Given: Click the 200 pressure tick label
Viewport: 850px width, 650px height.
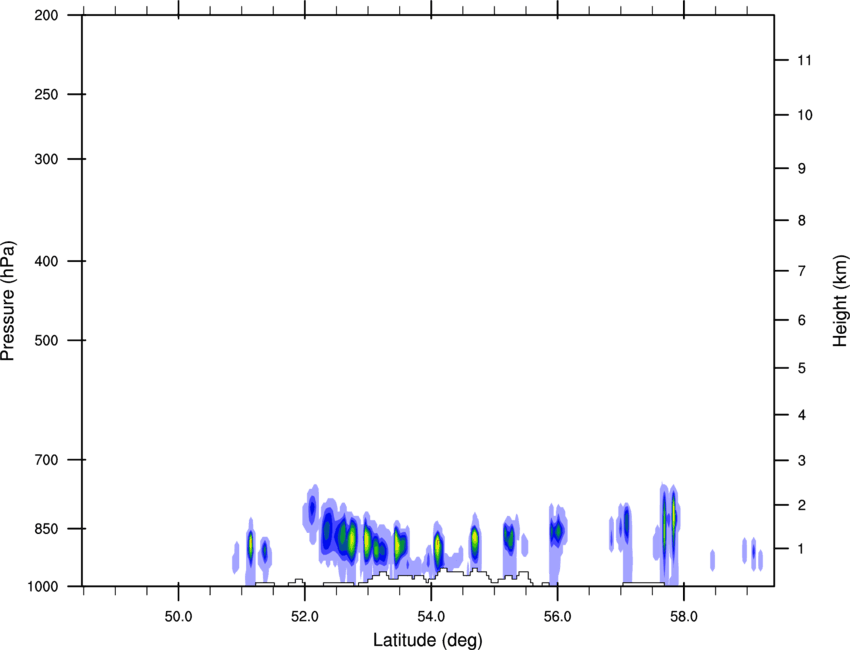Looking at the screenshot, I should coord(46,15).
